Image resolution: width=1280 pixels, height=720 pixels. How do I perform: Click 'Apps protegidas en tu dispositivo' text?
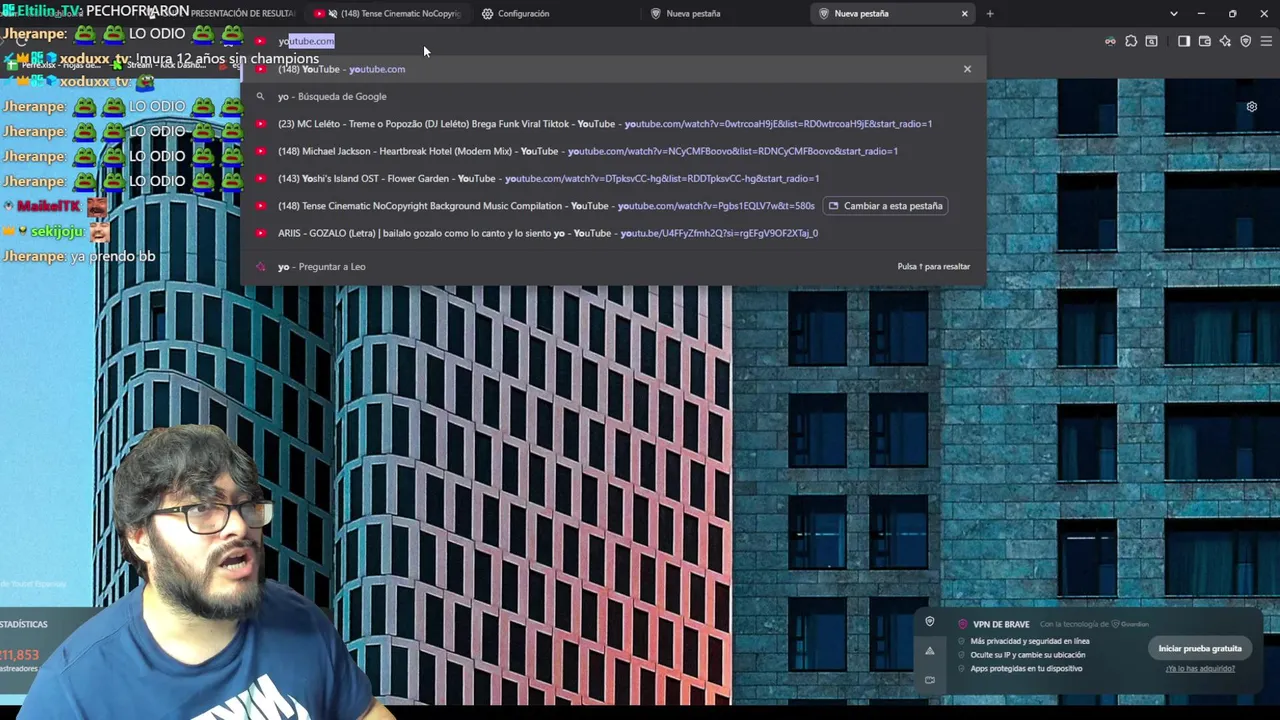pyautogui.click(x=1026, y=668)
